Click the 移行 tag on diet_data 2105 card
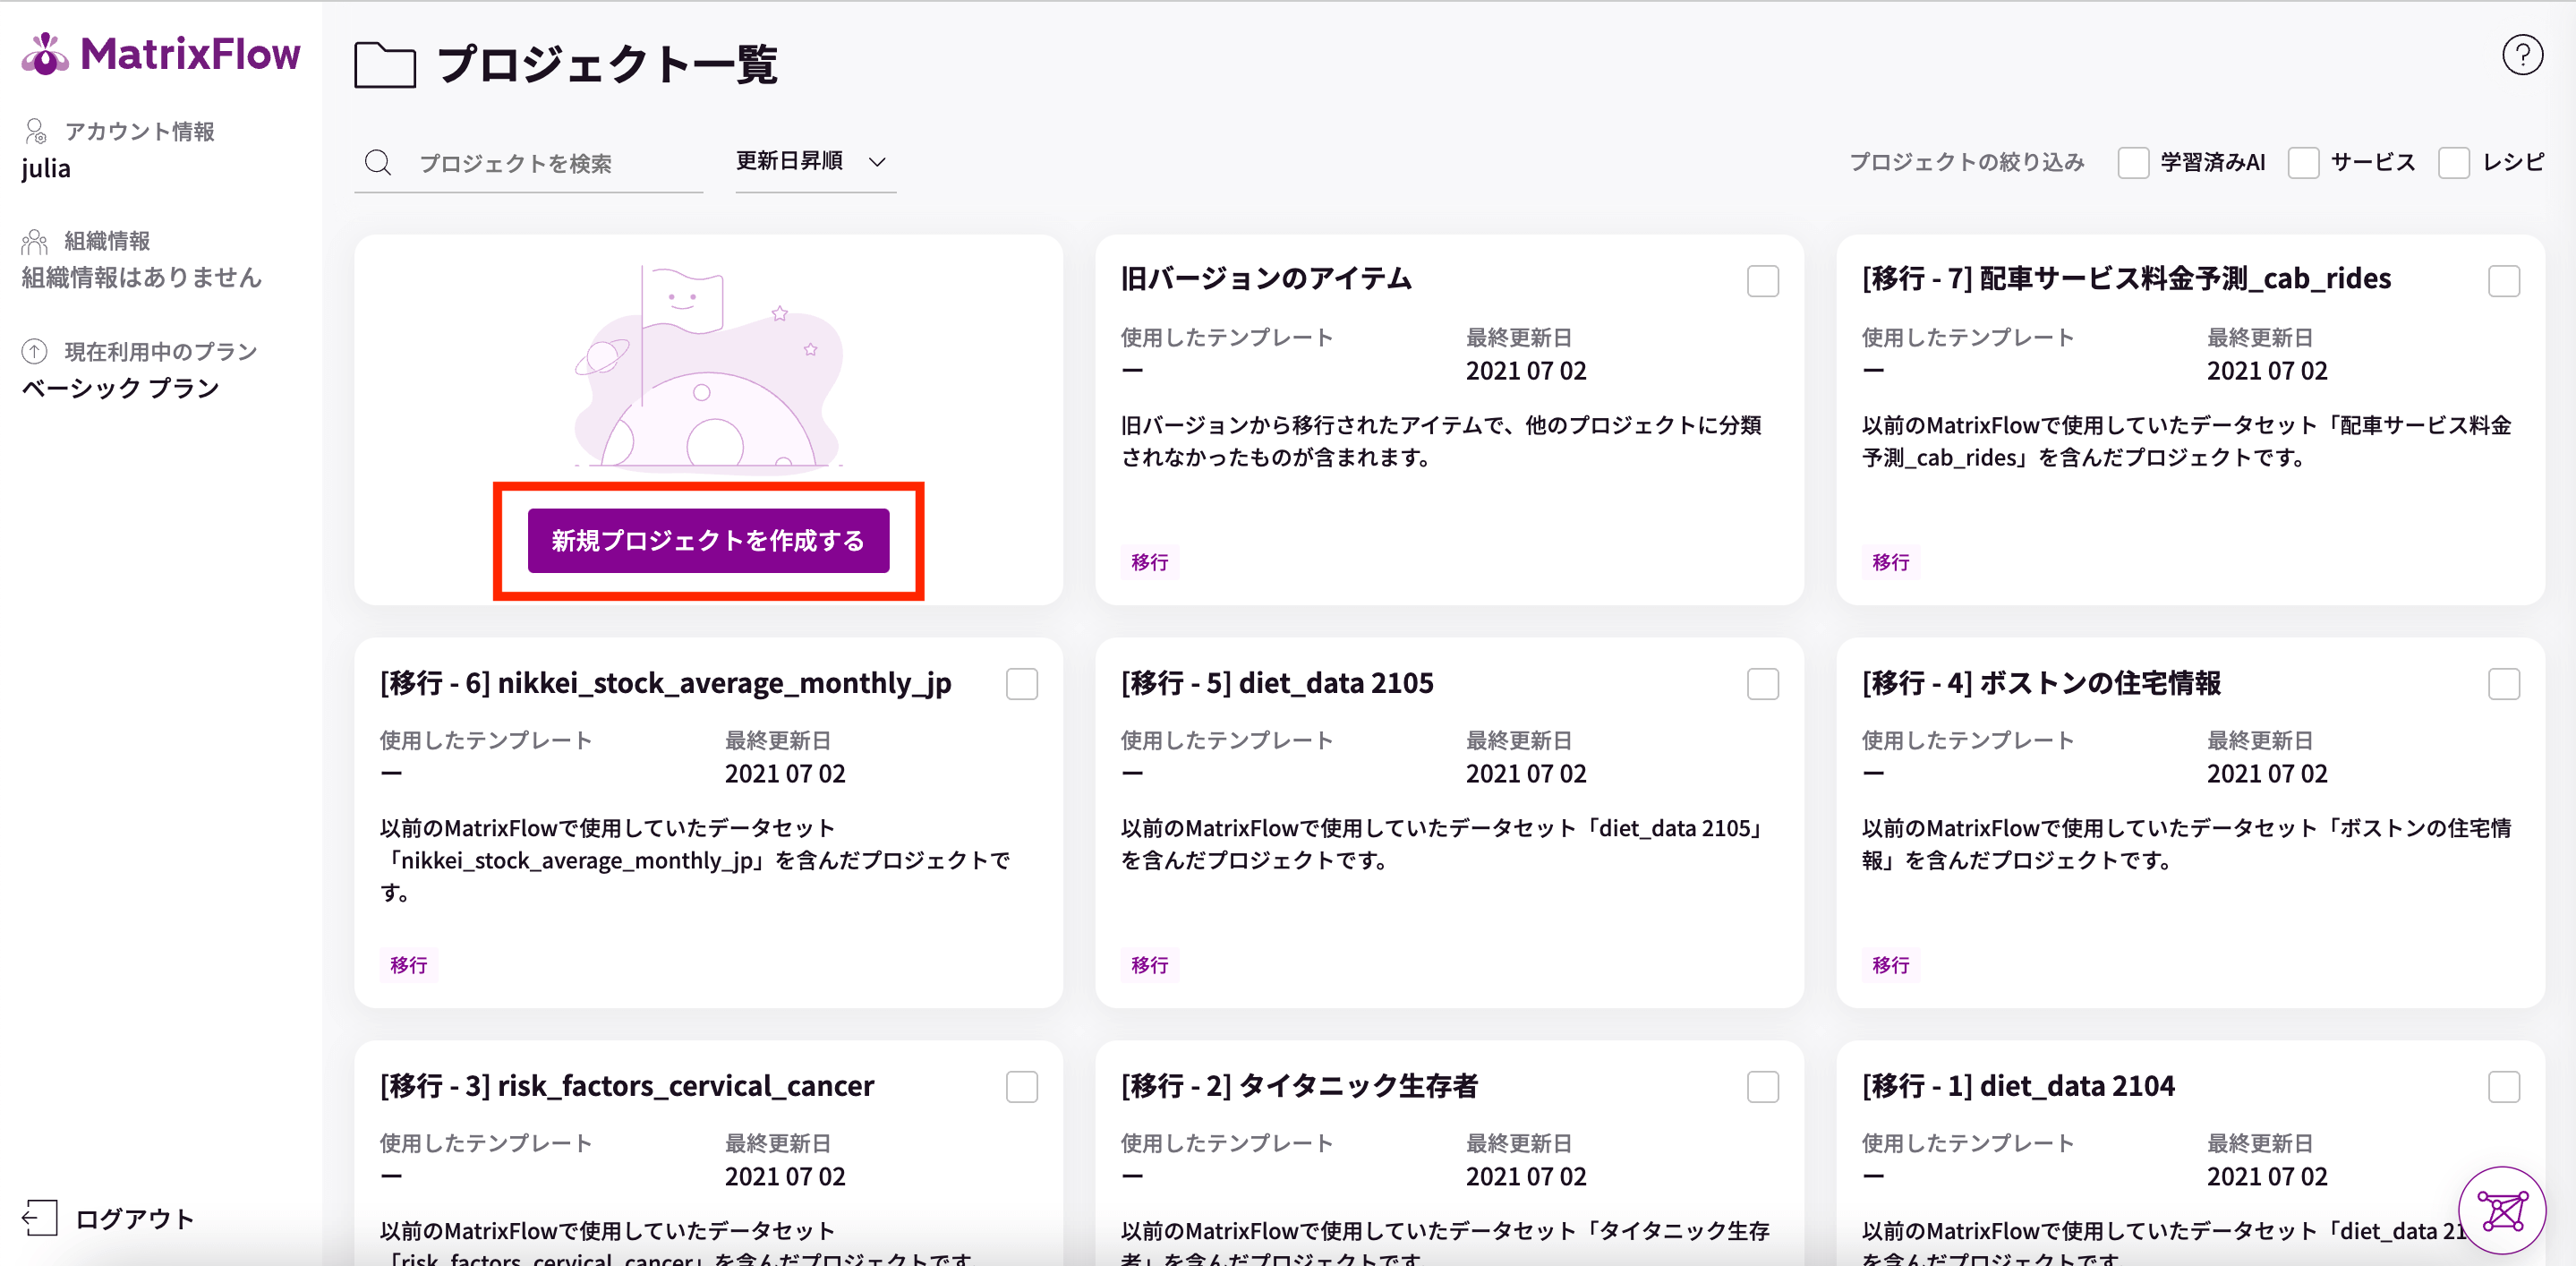The image size is (2576, 1266). tap(1149, 965)
